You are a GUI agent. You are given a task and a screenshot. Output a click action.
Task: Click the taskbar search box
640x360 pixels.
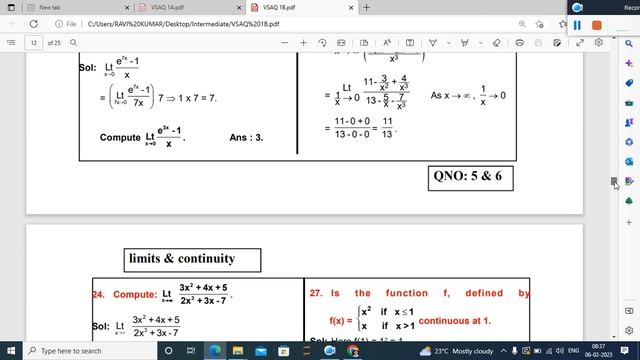(x=90, y=351)
